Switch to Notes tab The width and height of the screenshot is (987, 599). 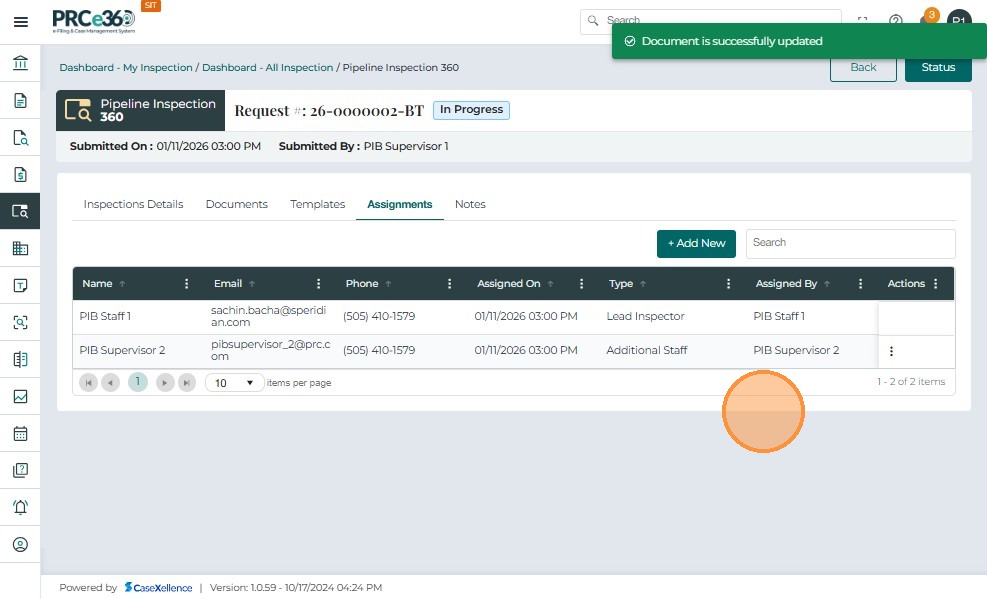(x=470, y=204)
